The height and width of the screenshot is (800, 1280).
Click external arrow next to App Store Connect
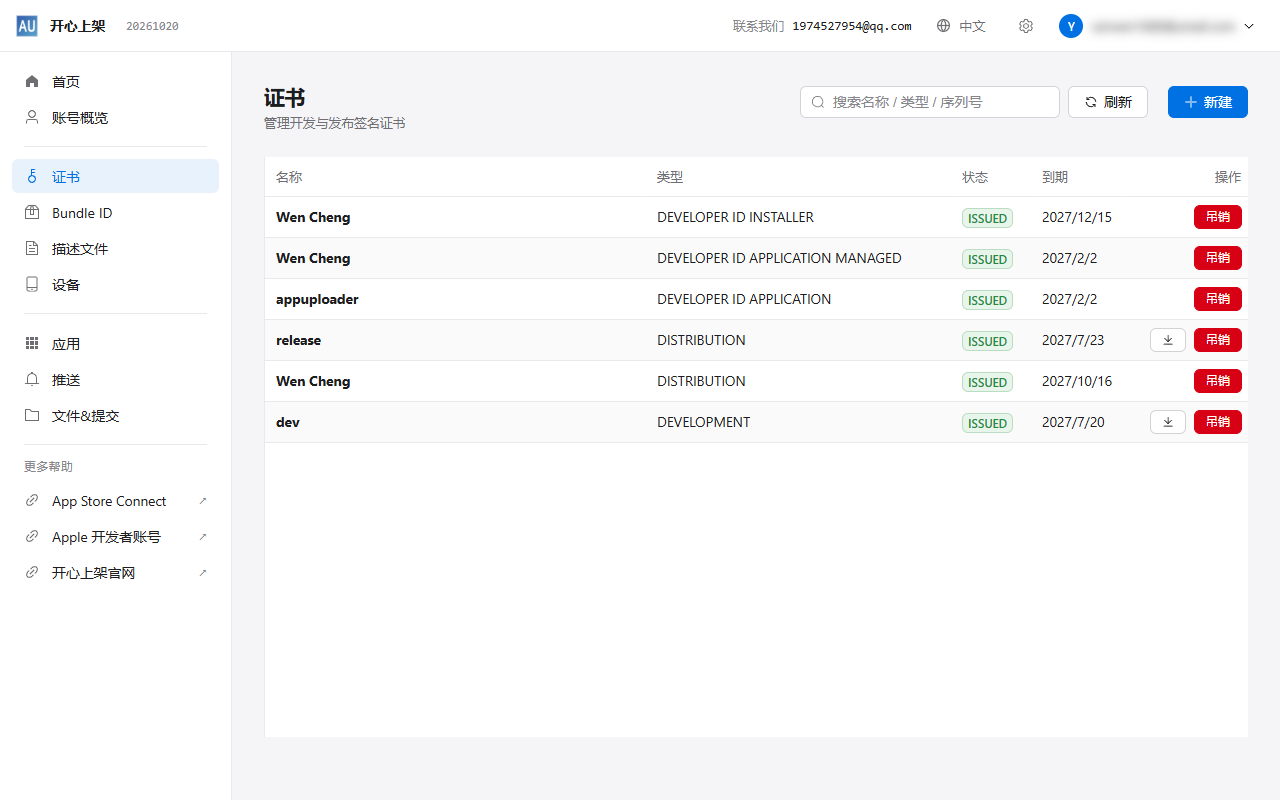(x=203, y=501)
